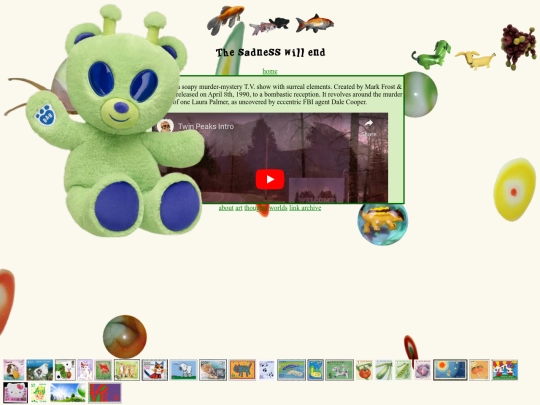The image size is (540, 405).
Task: Click the white cartoon dog stamp
Action: [x=183, y=370]
